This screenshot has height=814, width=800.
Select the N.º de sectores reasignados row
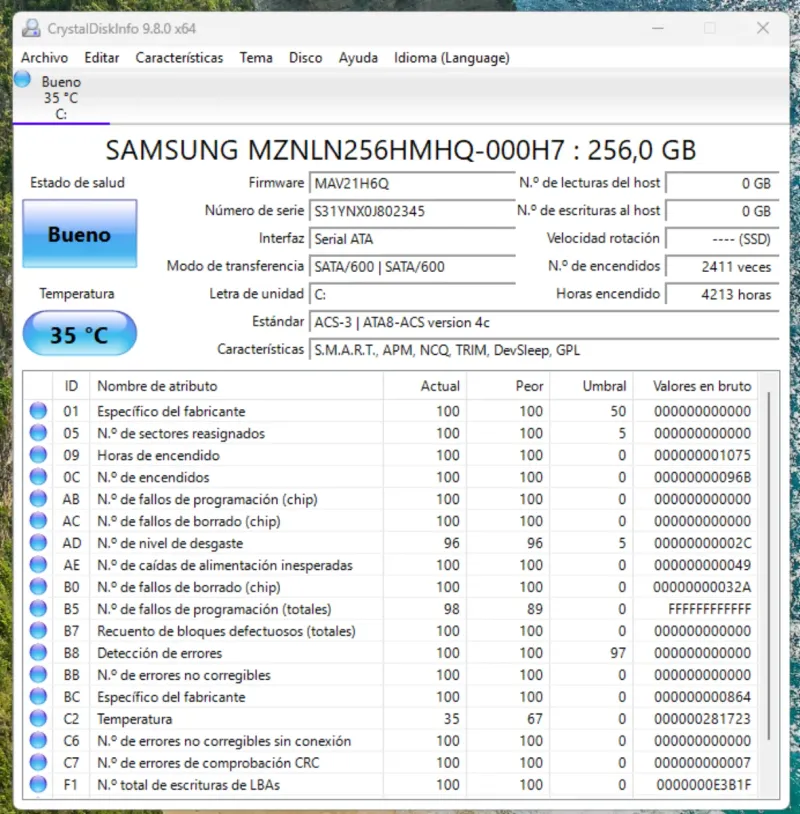coord(390,432)
